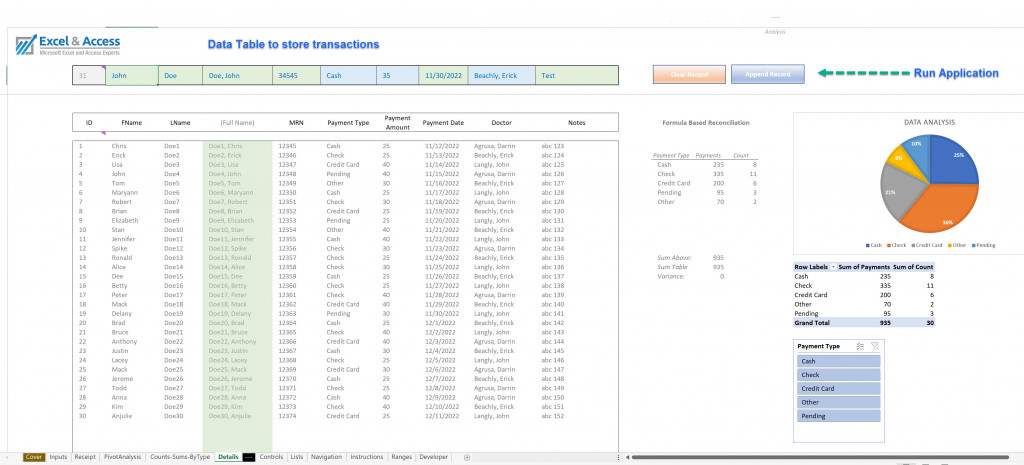Open the Row Labels pivot filter dropdown
The height and width of the screenshot is (465, 1024).
tap(833, 267)
